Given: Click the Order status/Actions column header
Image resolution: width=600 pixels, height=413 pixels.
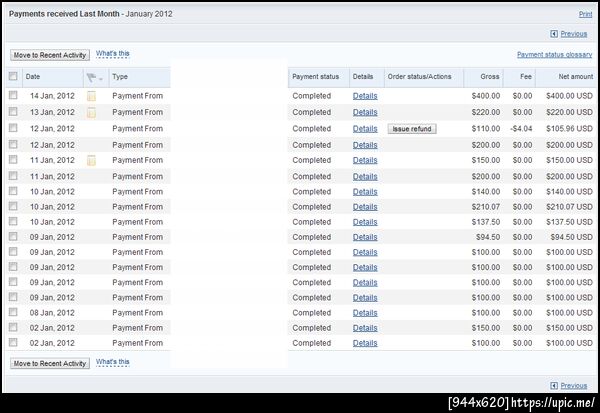Looking at the screenshot, I should pos(419,77).
